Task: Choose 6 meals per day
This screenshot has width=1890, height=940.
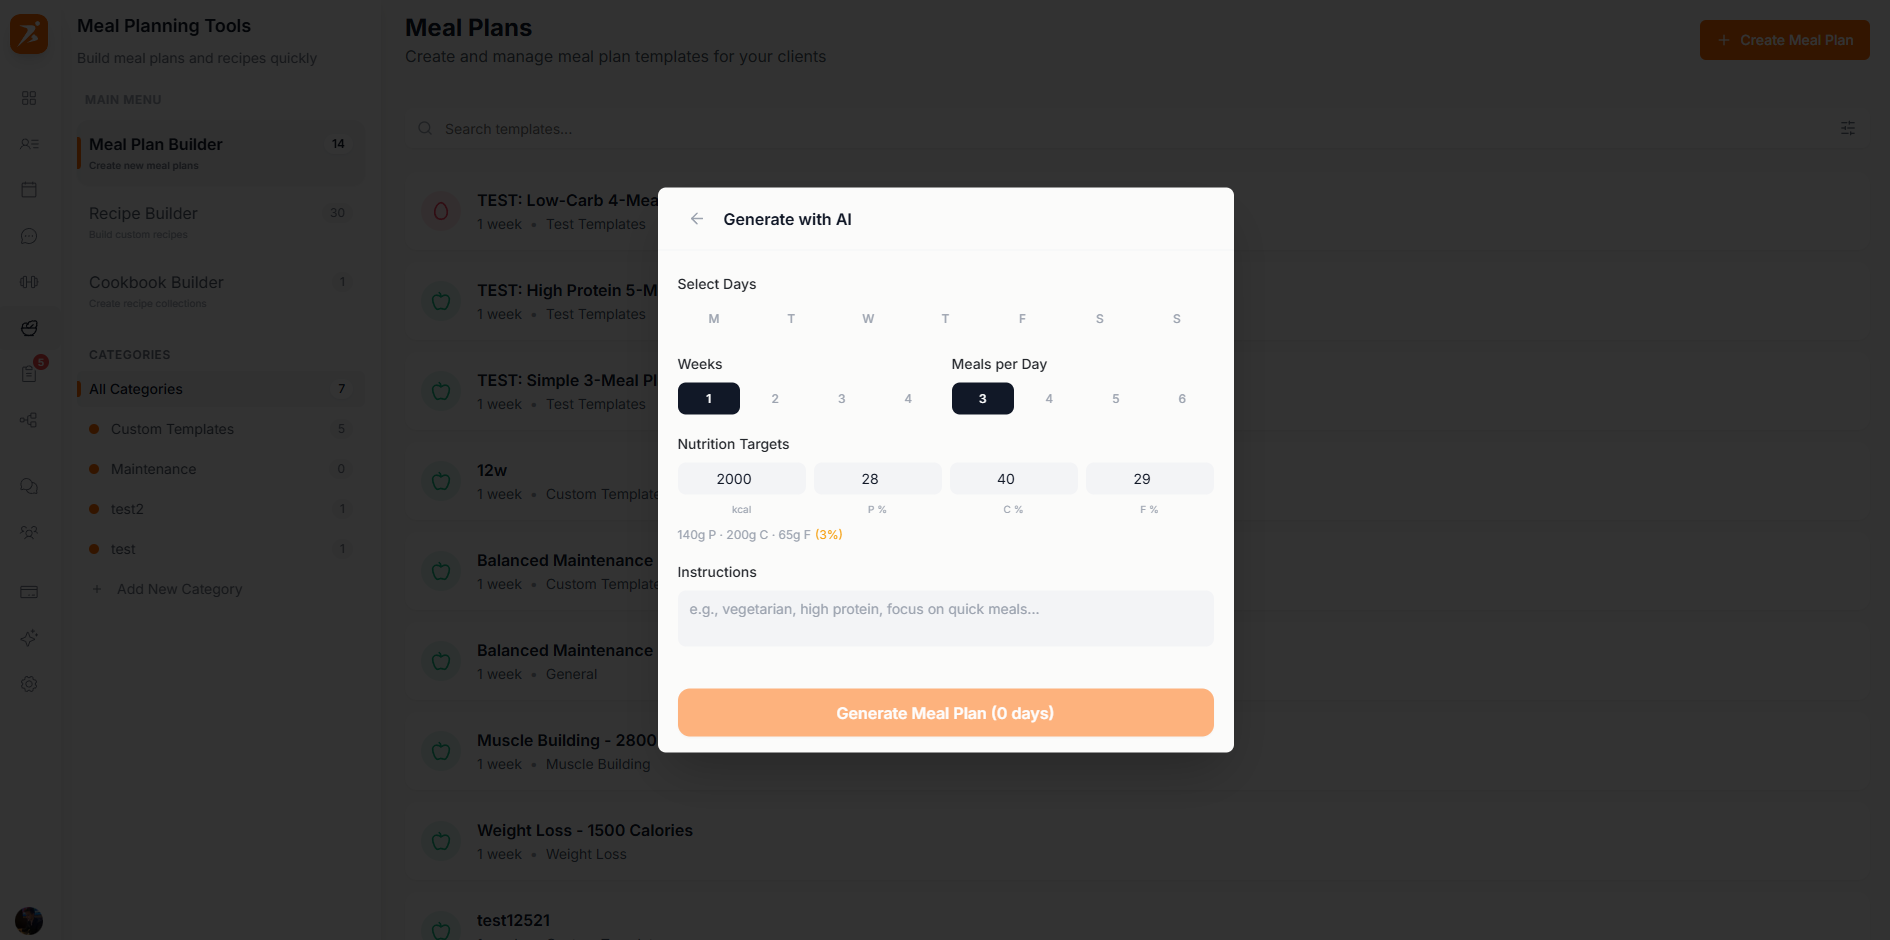Action: 1181,398
